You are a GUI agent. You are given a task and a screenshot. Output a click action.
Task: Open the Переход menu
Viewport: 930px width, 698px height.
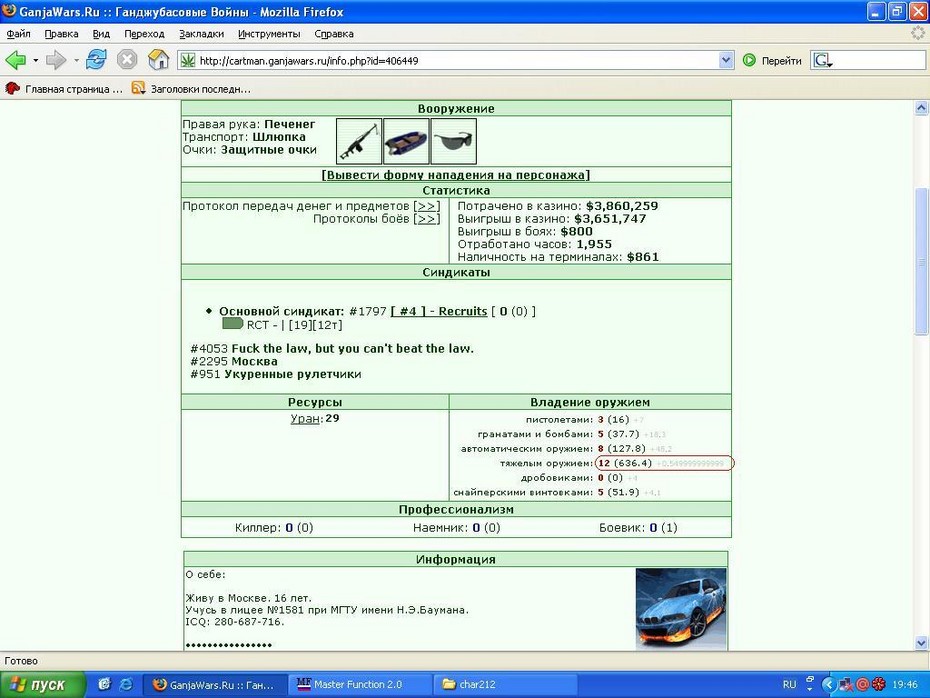(144, 34)
